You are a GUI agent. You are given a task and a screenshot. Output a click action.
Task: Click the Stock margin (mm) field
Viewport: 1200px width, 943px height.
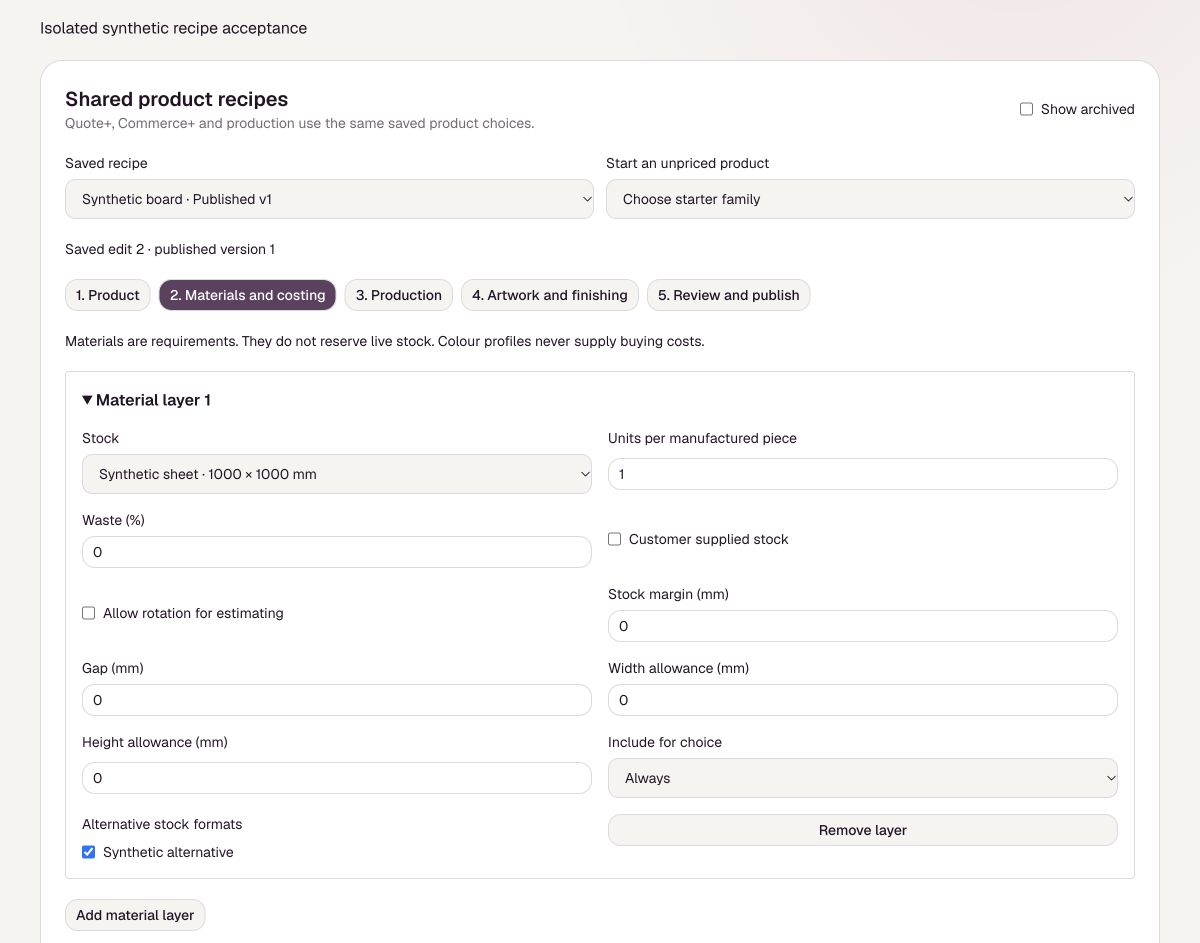pos(863,626)
